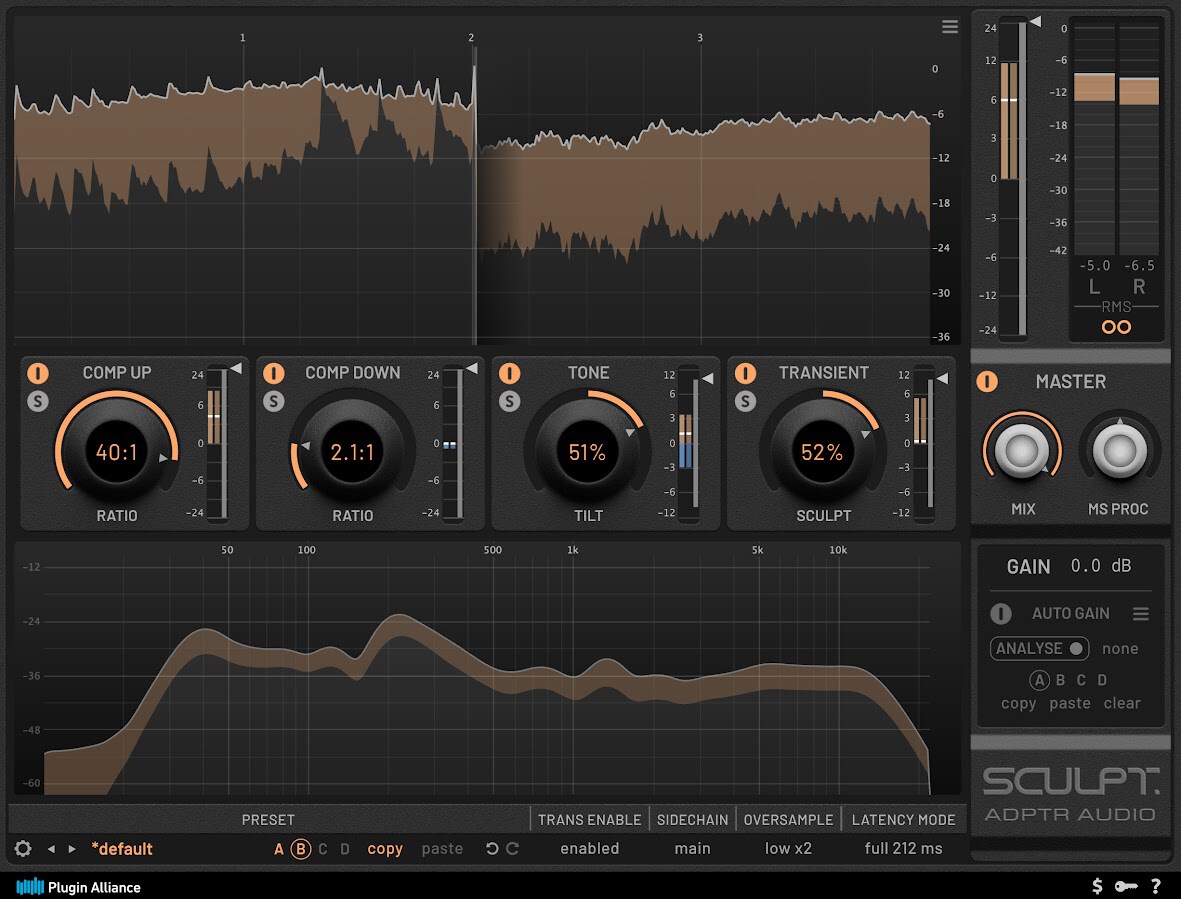
Task: Select preset slot B in bottom bar
Action: [301, 849]
